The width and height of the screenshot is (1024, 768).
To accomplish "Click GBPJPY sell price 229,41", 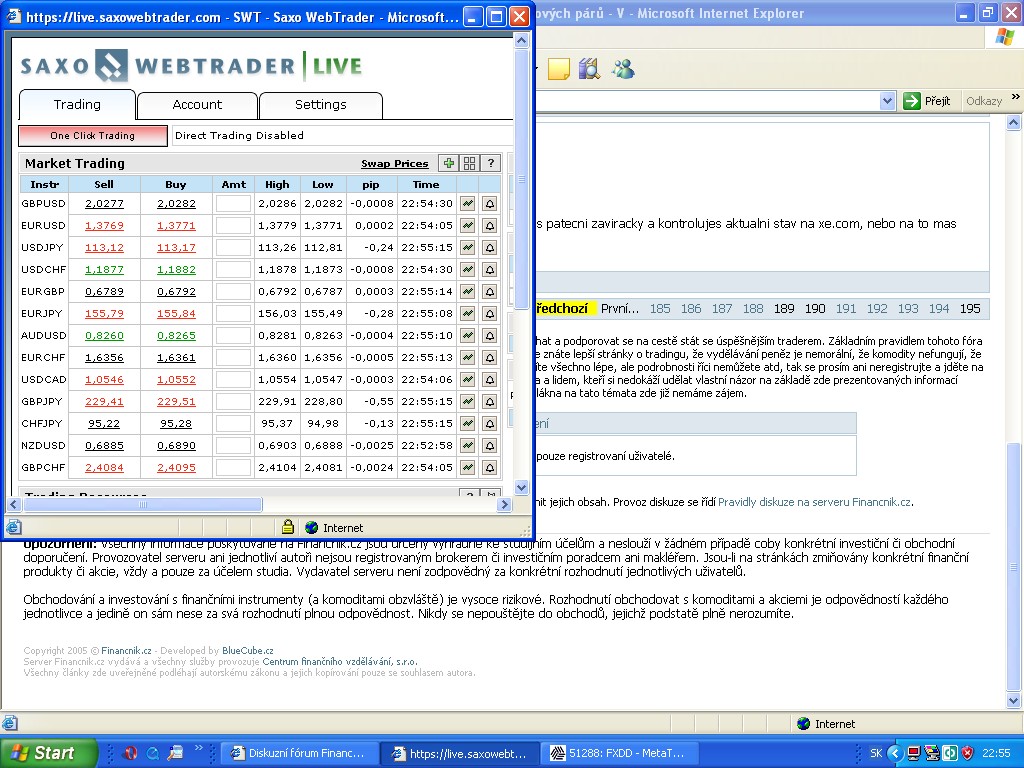I will click(x=104, y=402).
